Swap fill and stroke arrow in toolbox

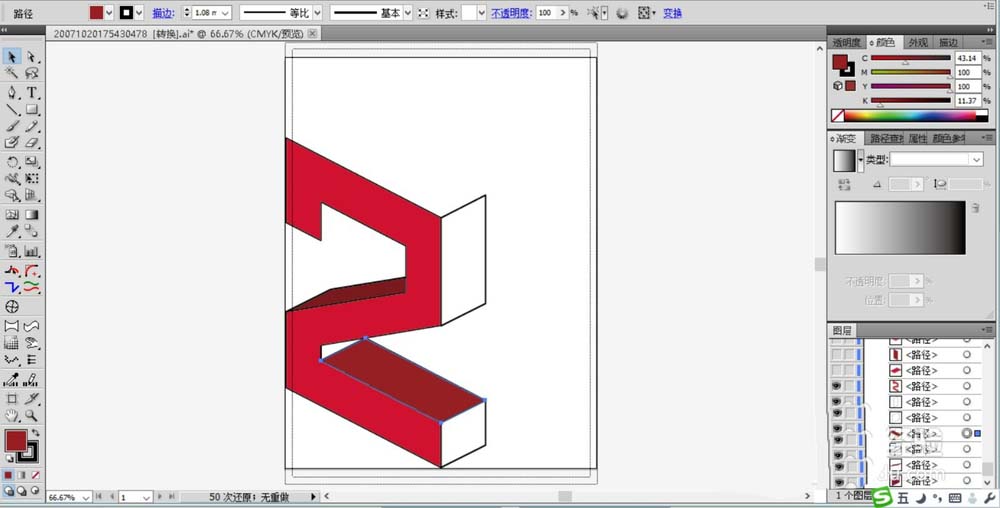point(35,433)
